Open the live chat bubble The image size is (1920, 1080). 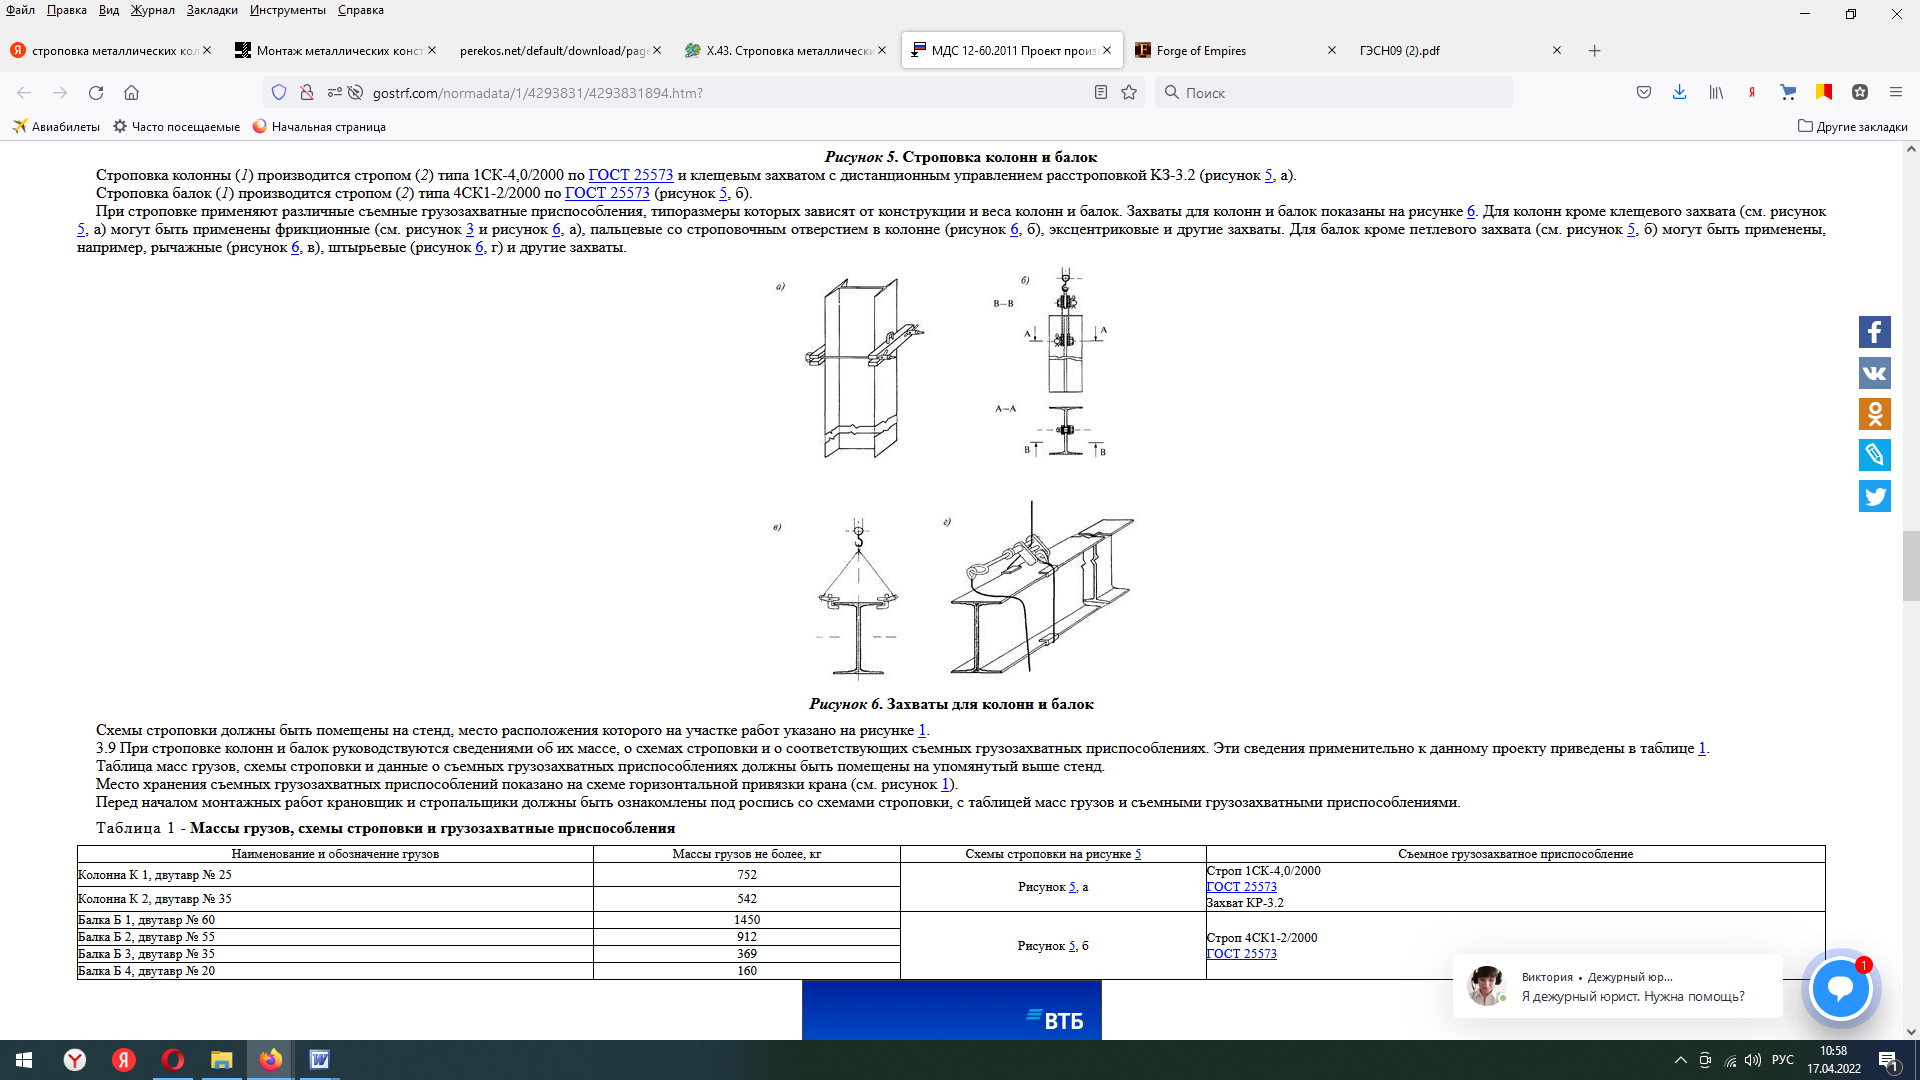tap(1840, 988)
